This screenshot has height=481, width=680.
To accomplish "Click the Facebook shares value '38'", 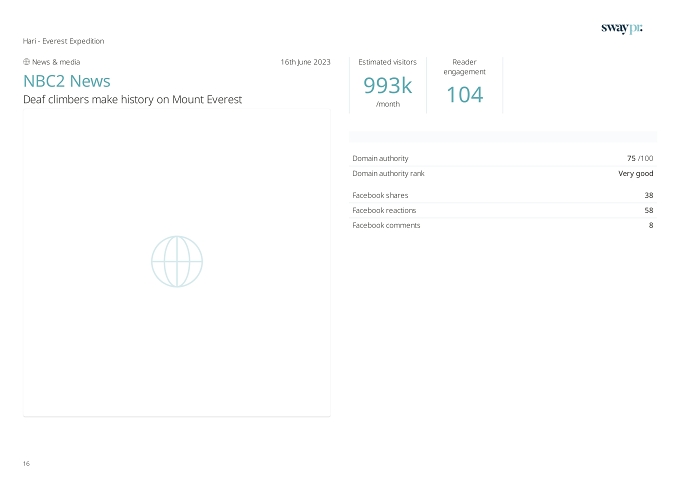I will 649,195.
